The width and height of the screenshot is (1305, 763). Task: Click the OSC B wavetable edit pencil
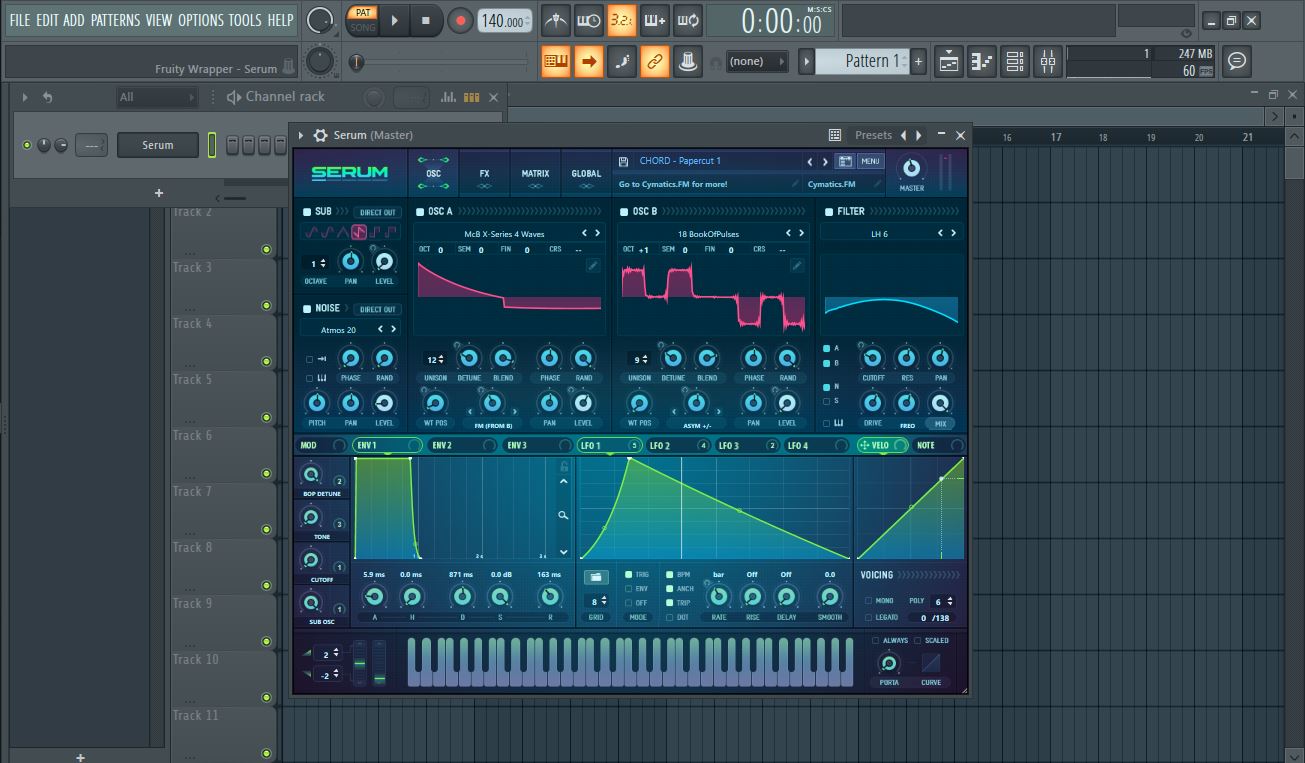[x=797, y=265]
